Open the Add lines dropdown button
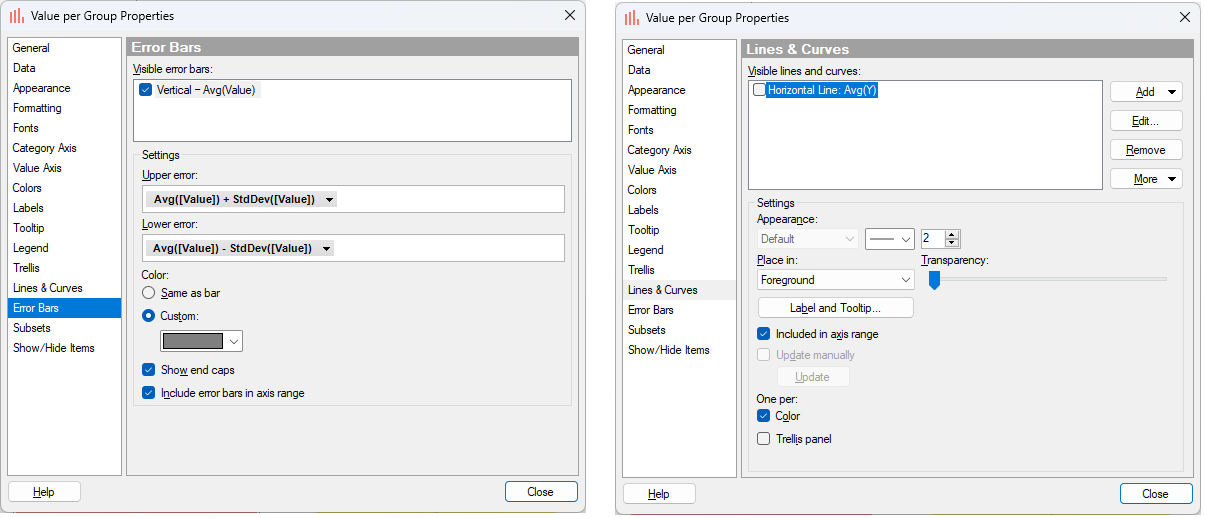The width and height of the screenshot is (1205, 518). point(1146,92)
